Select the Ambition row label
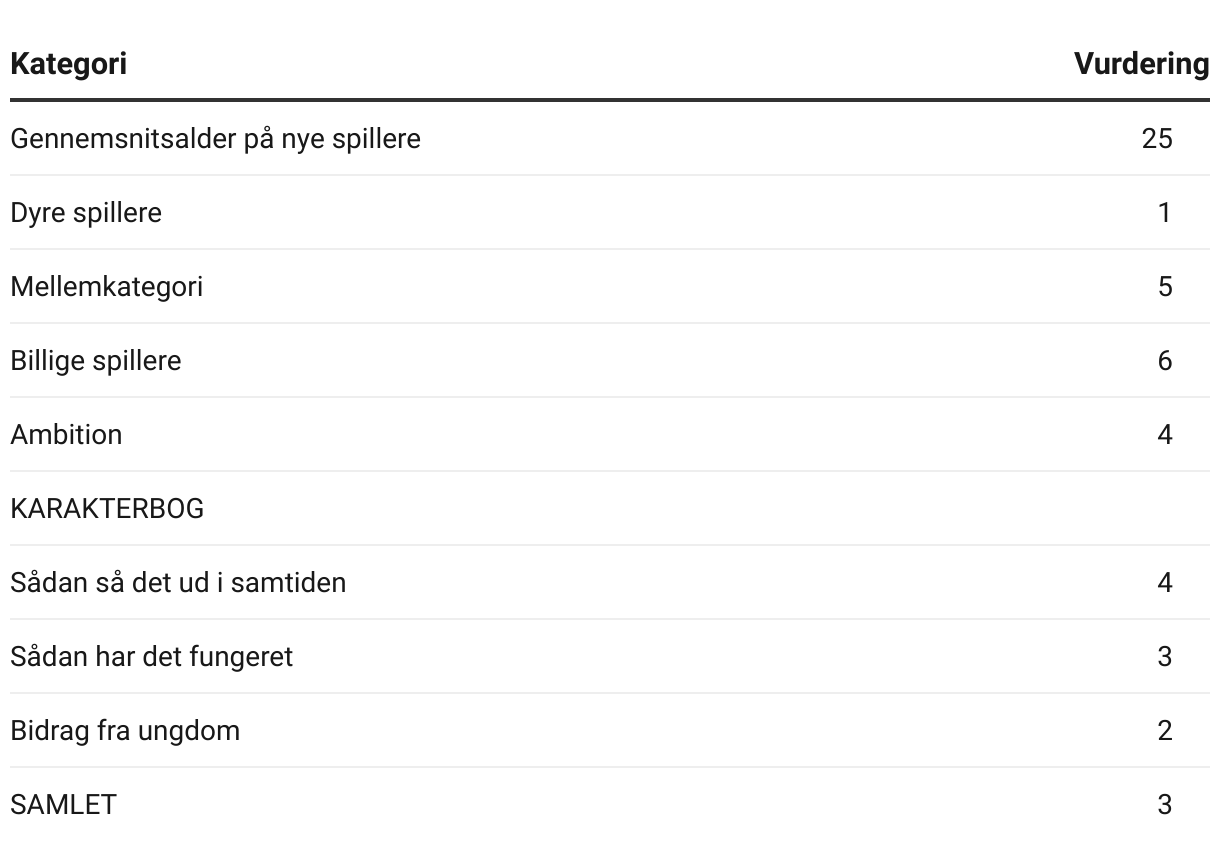The height and width of the screenshot is (850, 1220). click(66, 435)
